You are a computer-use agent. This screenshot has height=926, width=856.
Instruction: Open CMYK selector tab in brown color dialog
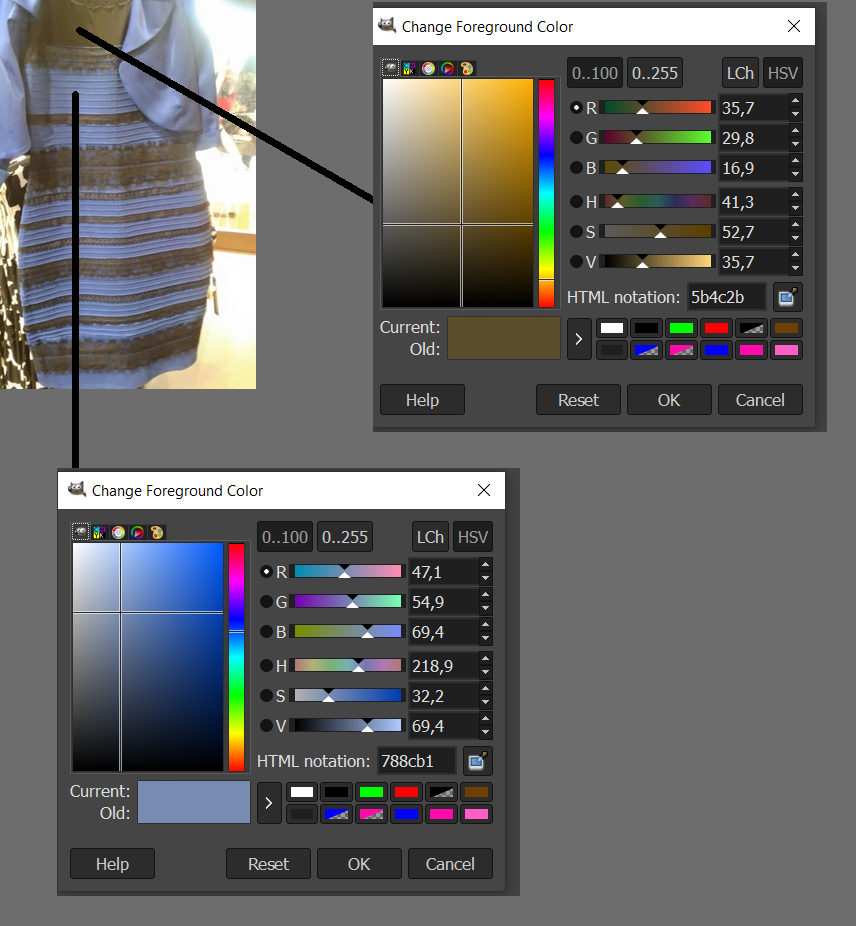409,69
